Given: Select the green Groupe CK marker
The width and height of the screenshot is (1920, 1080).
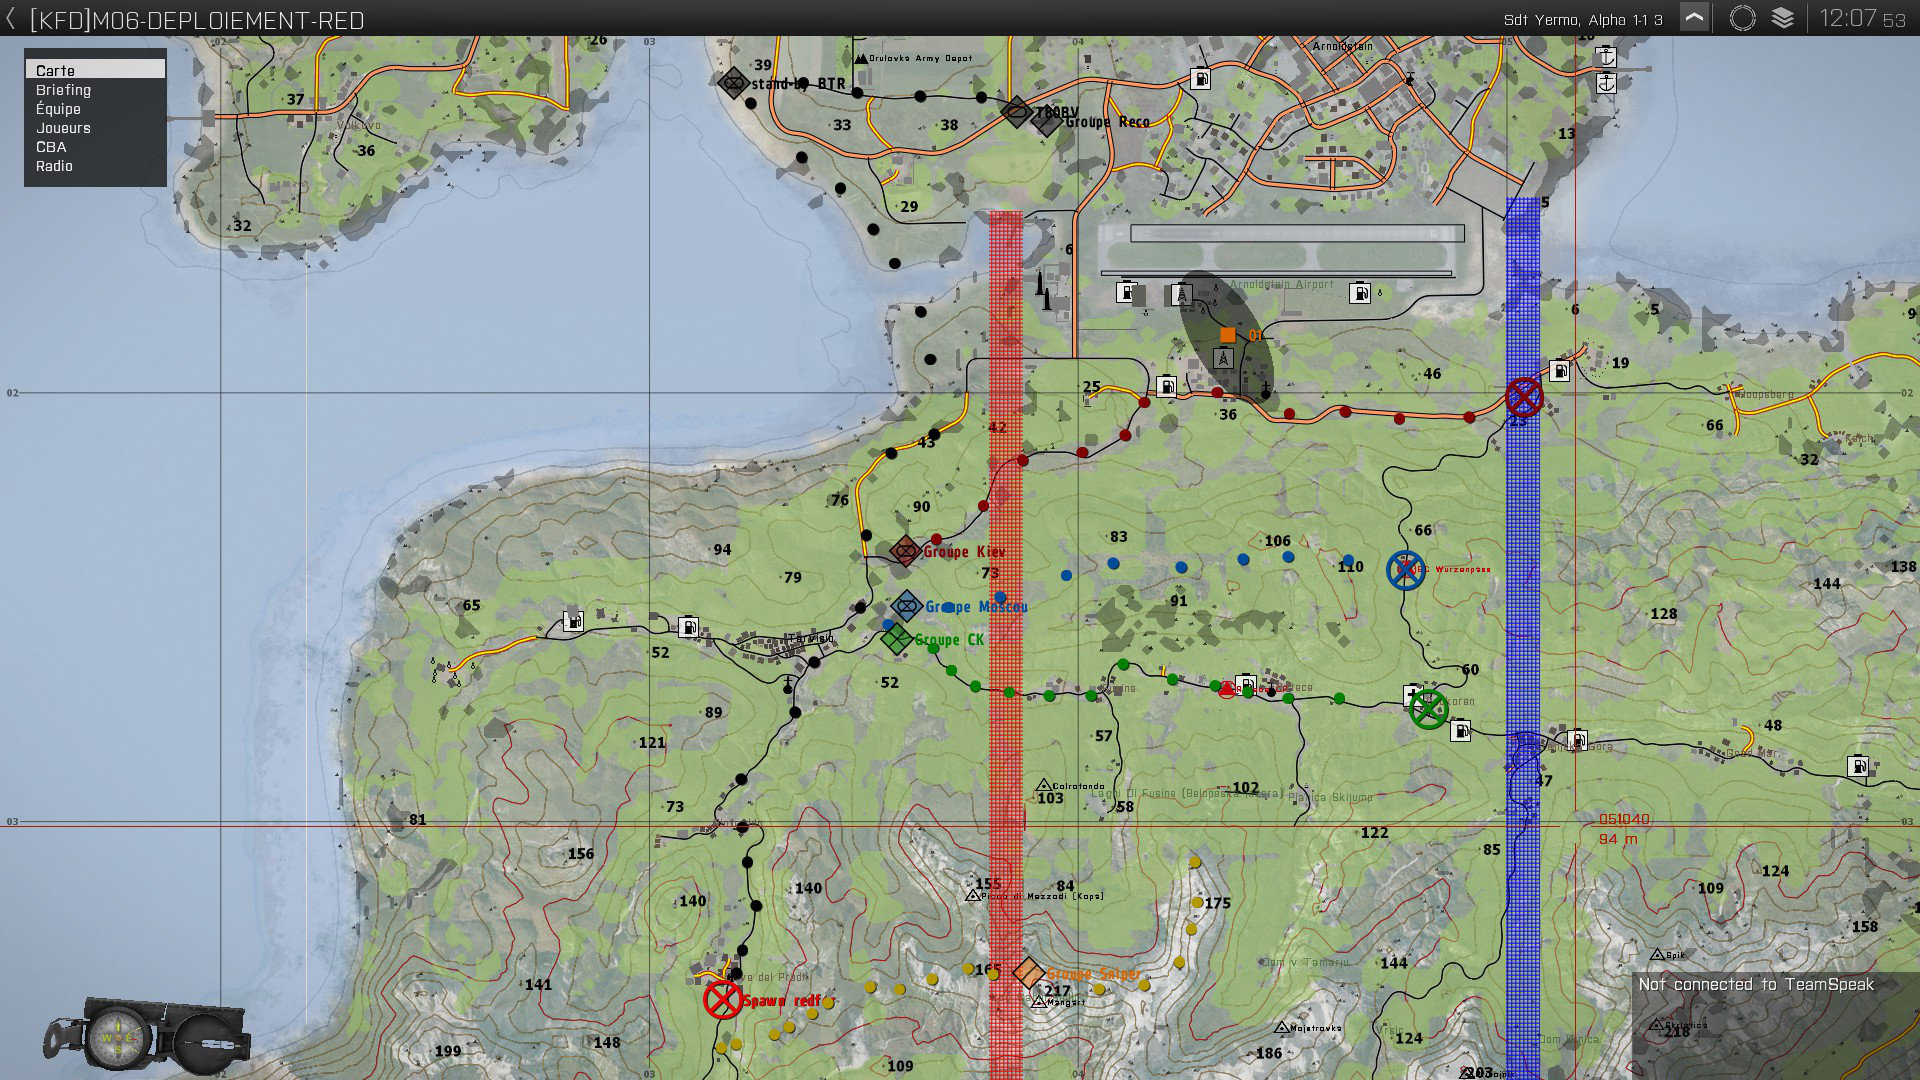Looking at the screenshot, I should pos(896,639).
